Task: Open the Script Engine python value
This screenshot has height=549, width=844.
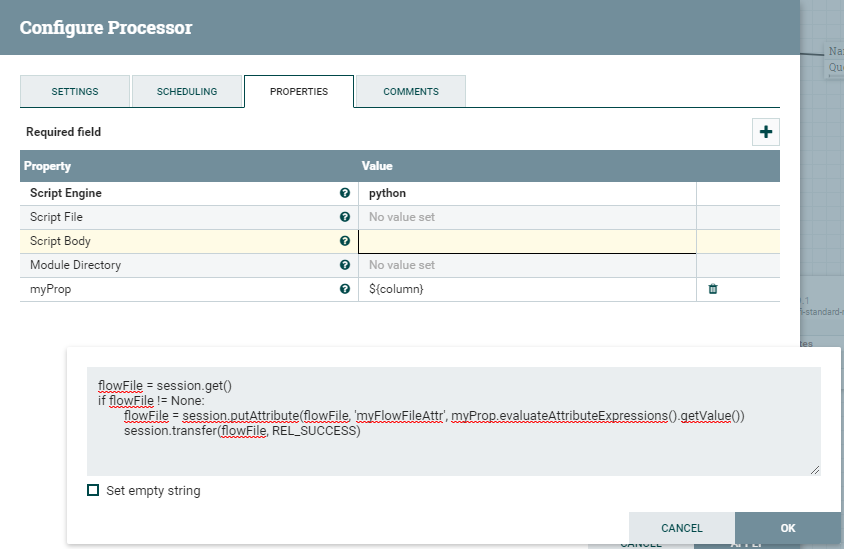Action: 527,193
